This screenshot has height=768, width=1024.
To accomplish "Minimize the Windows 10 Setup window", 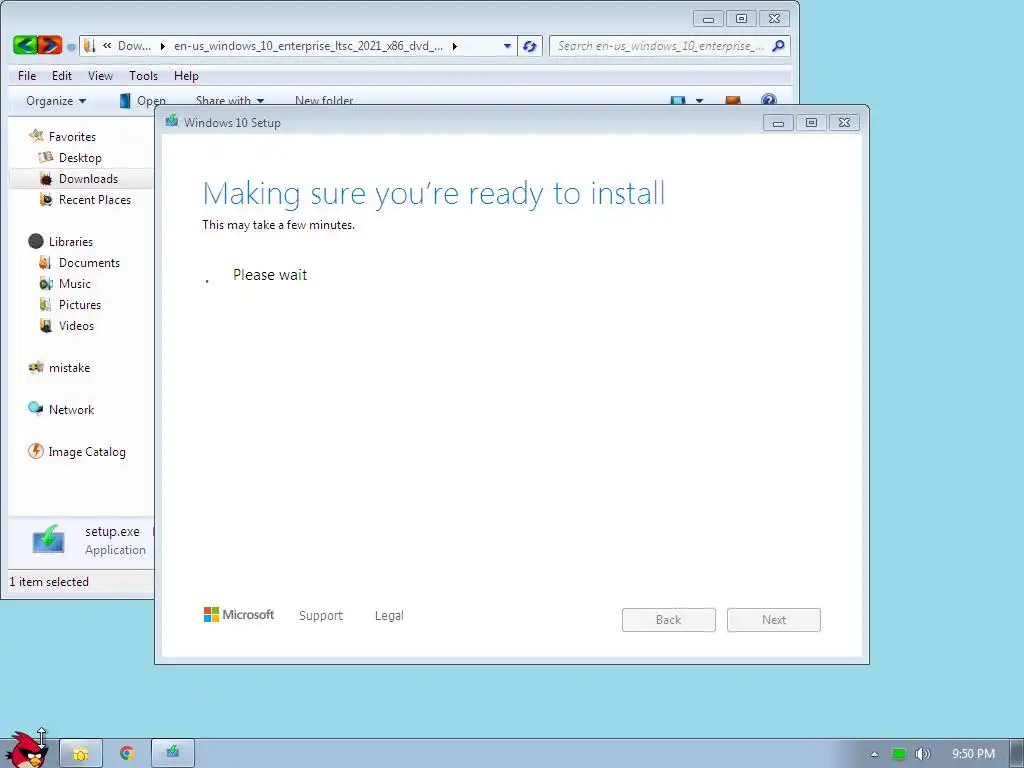I will 778,123.
